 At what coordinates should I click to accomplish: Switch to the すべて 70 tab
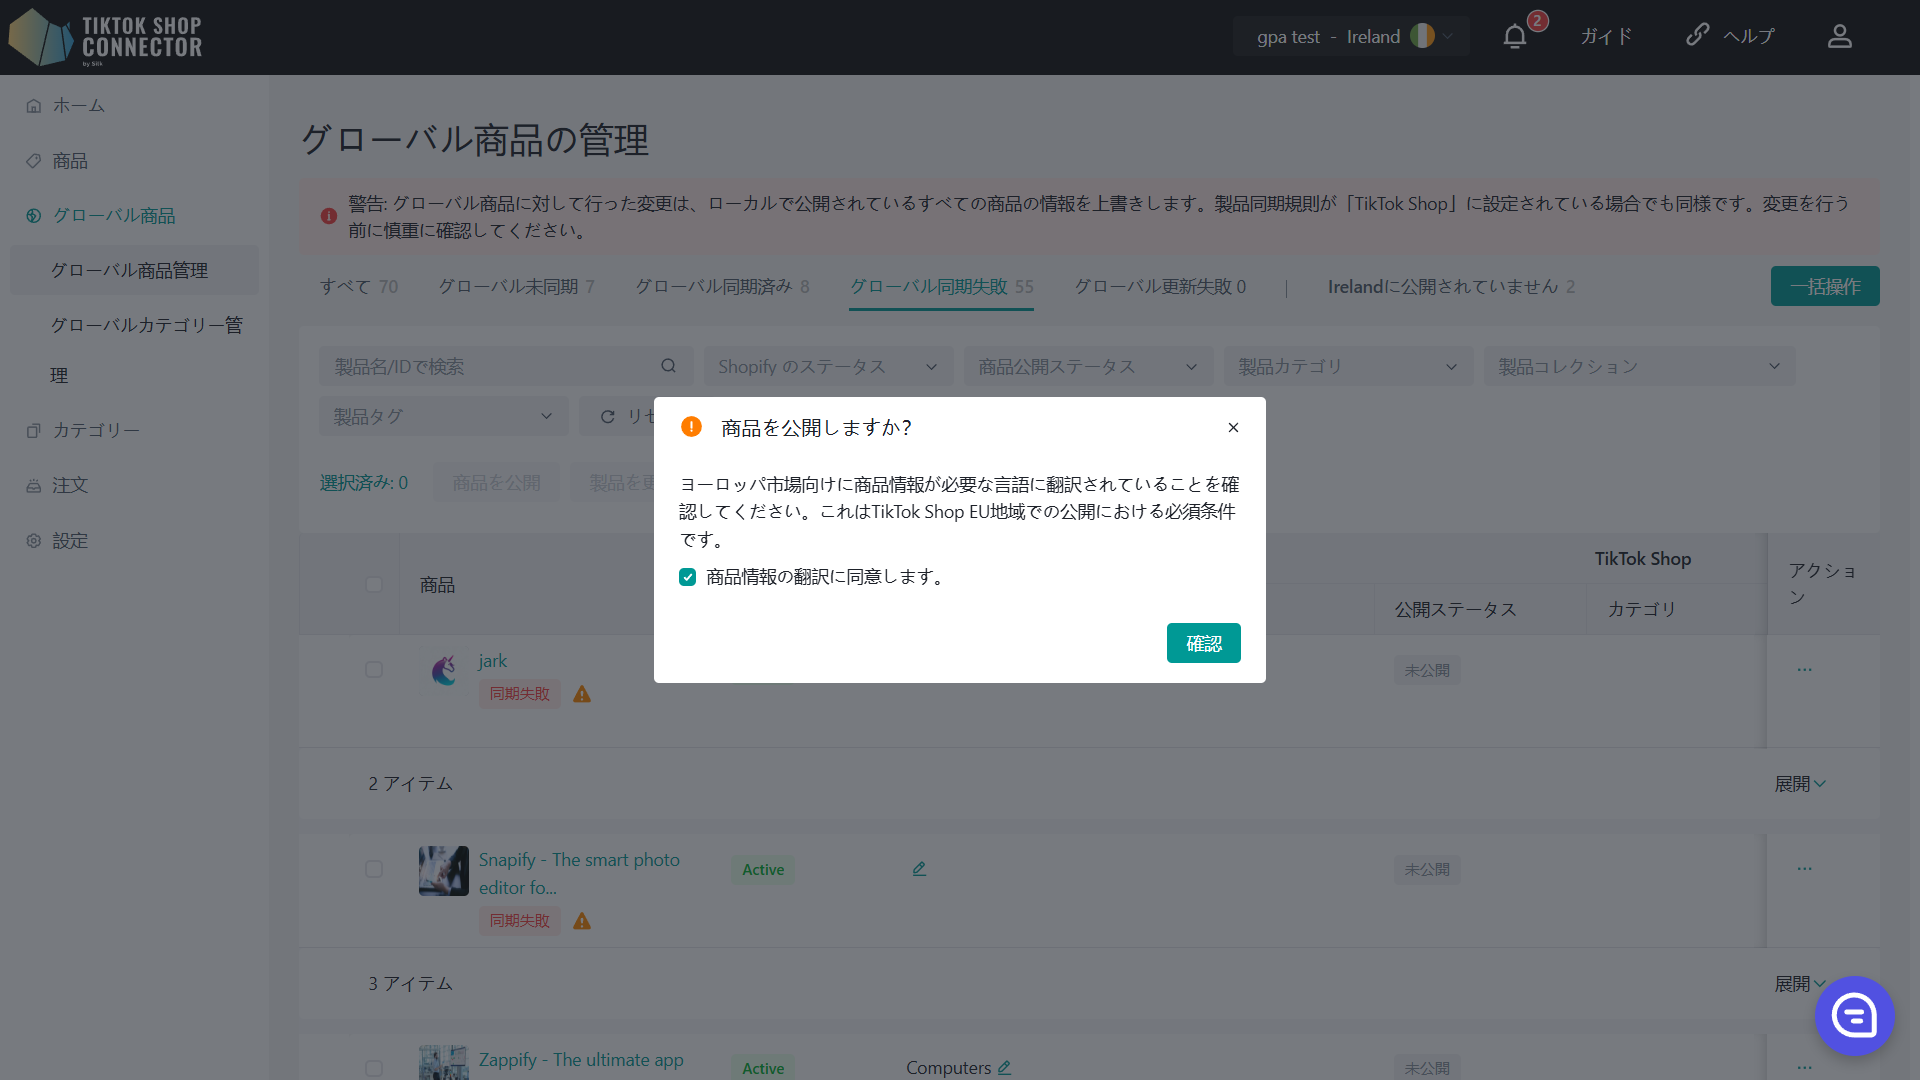[359, 287]
